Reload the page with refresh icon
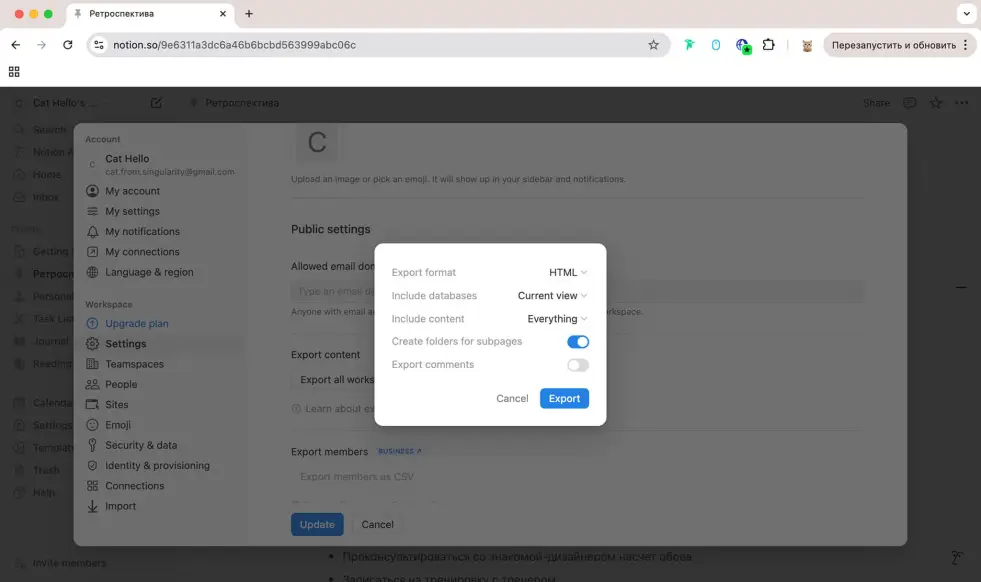Viewport: 981px width, 582px height. [68, 45]
